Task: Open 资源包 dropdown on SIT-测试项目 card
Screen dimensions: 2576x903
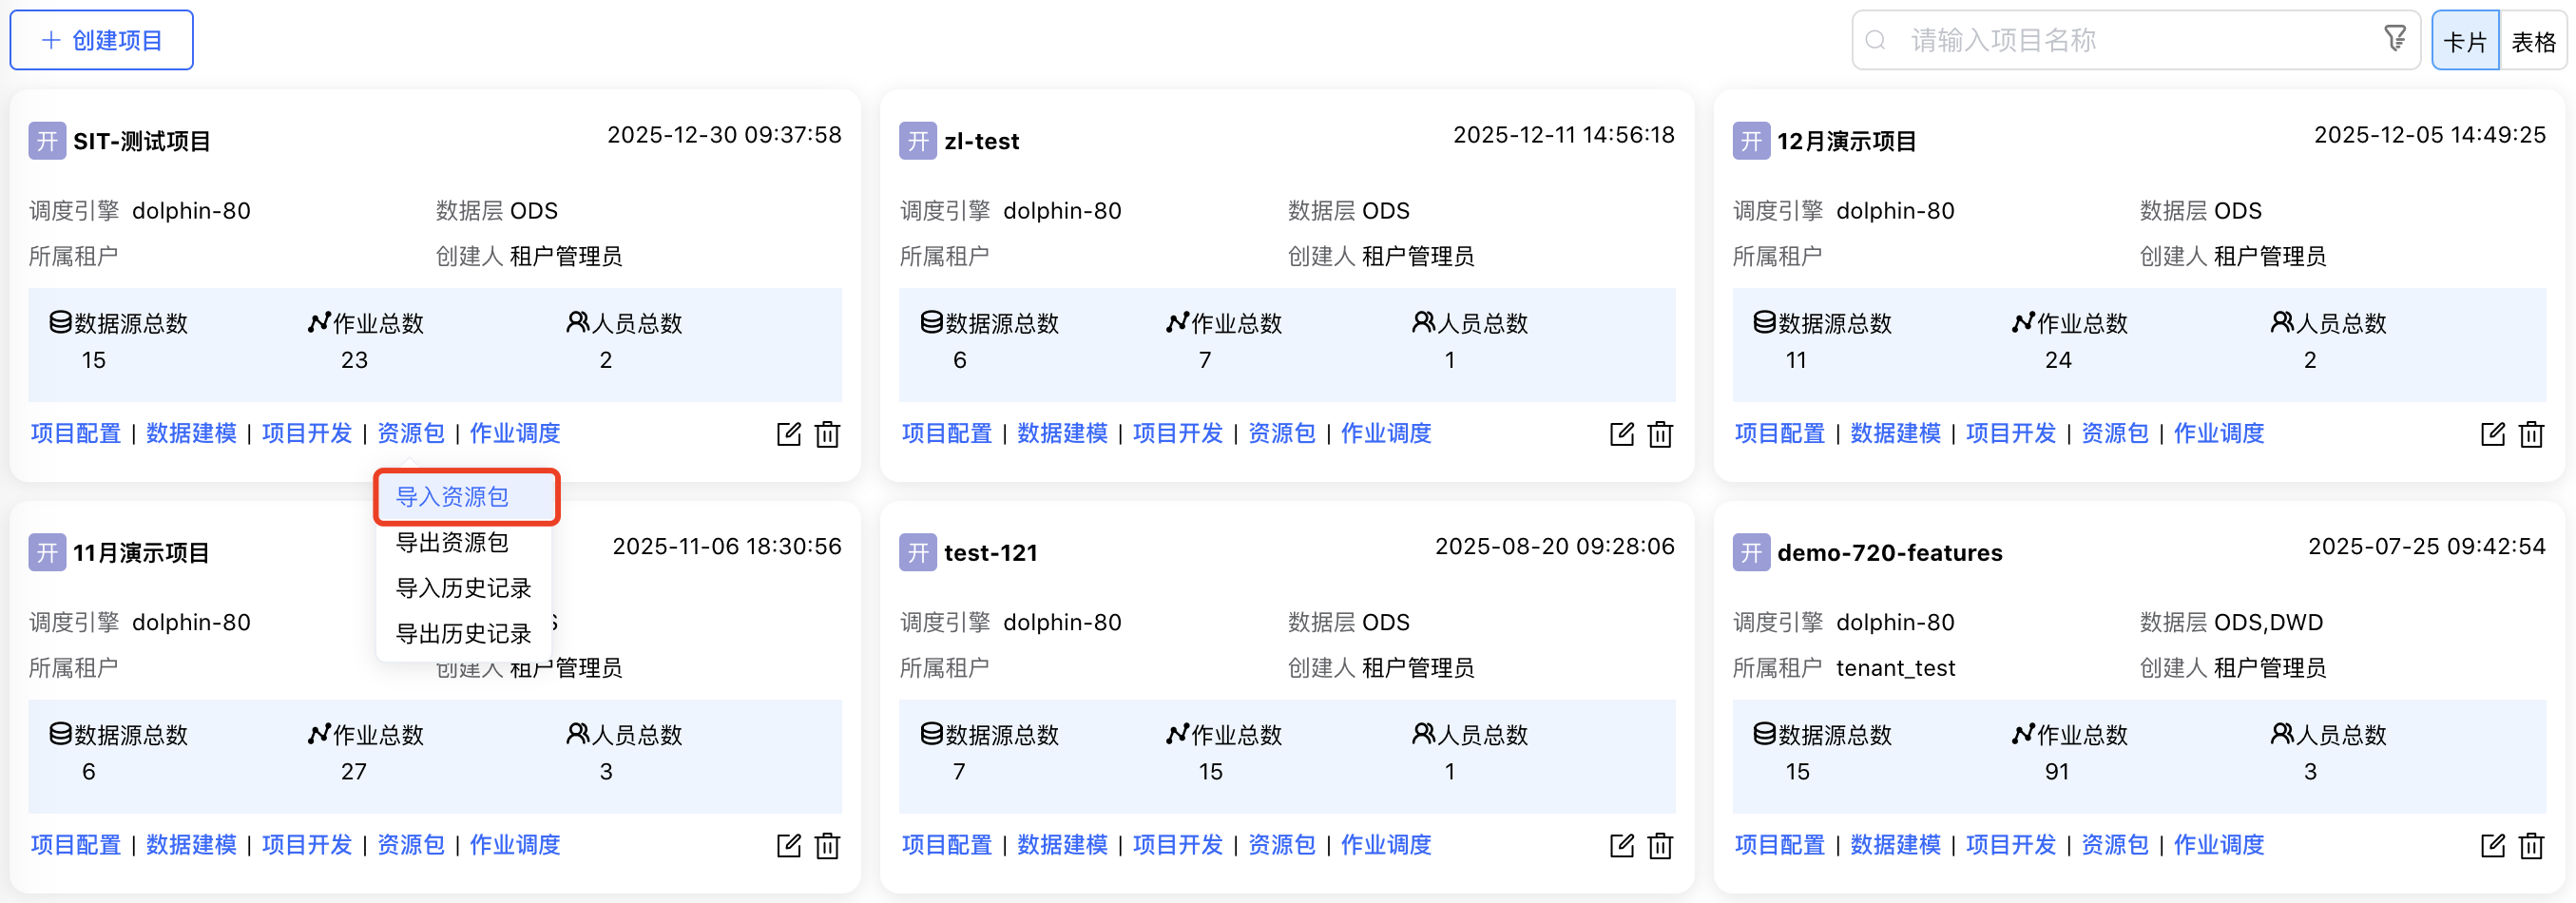Action: click(410, 433)
